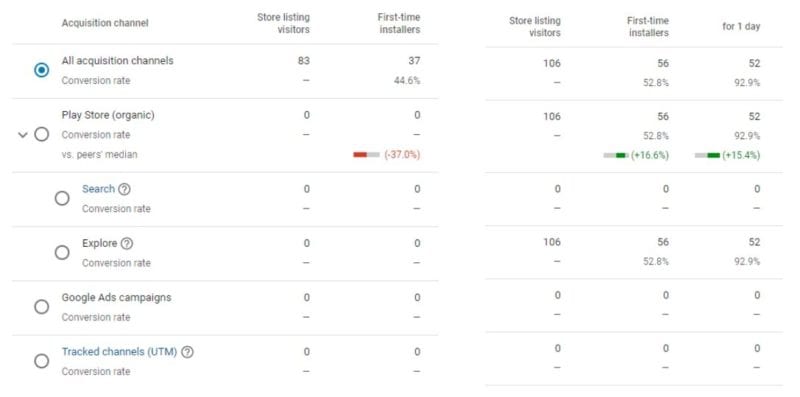Click the All acquisition channels row label
Screen dimensions: 800x397
pos(117,61)
